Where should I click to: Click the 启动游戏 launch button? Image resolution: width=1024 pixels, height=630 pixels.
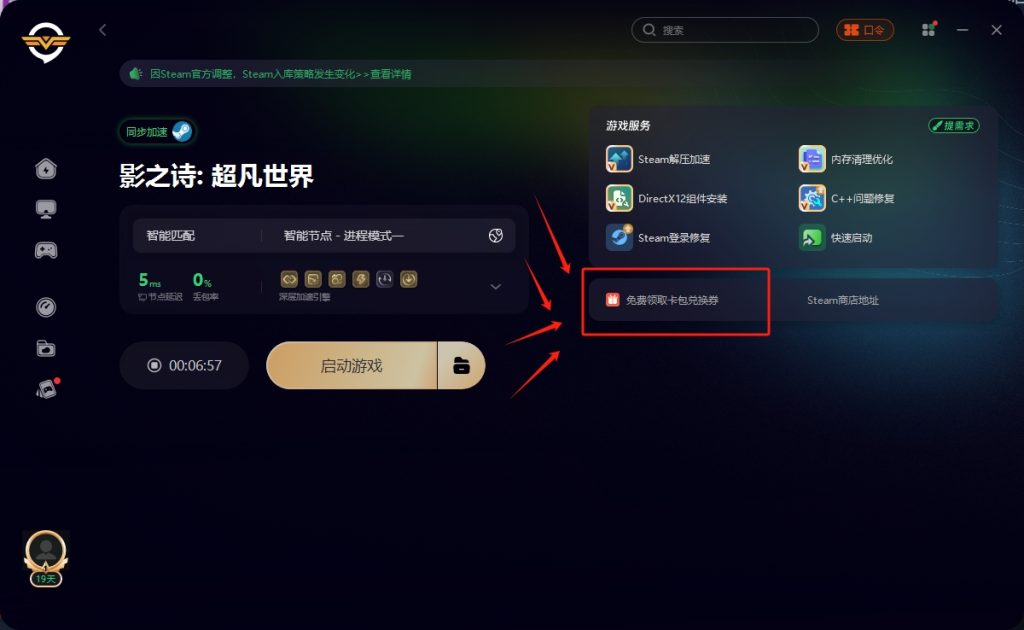(351, 366)
